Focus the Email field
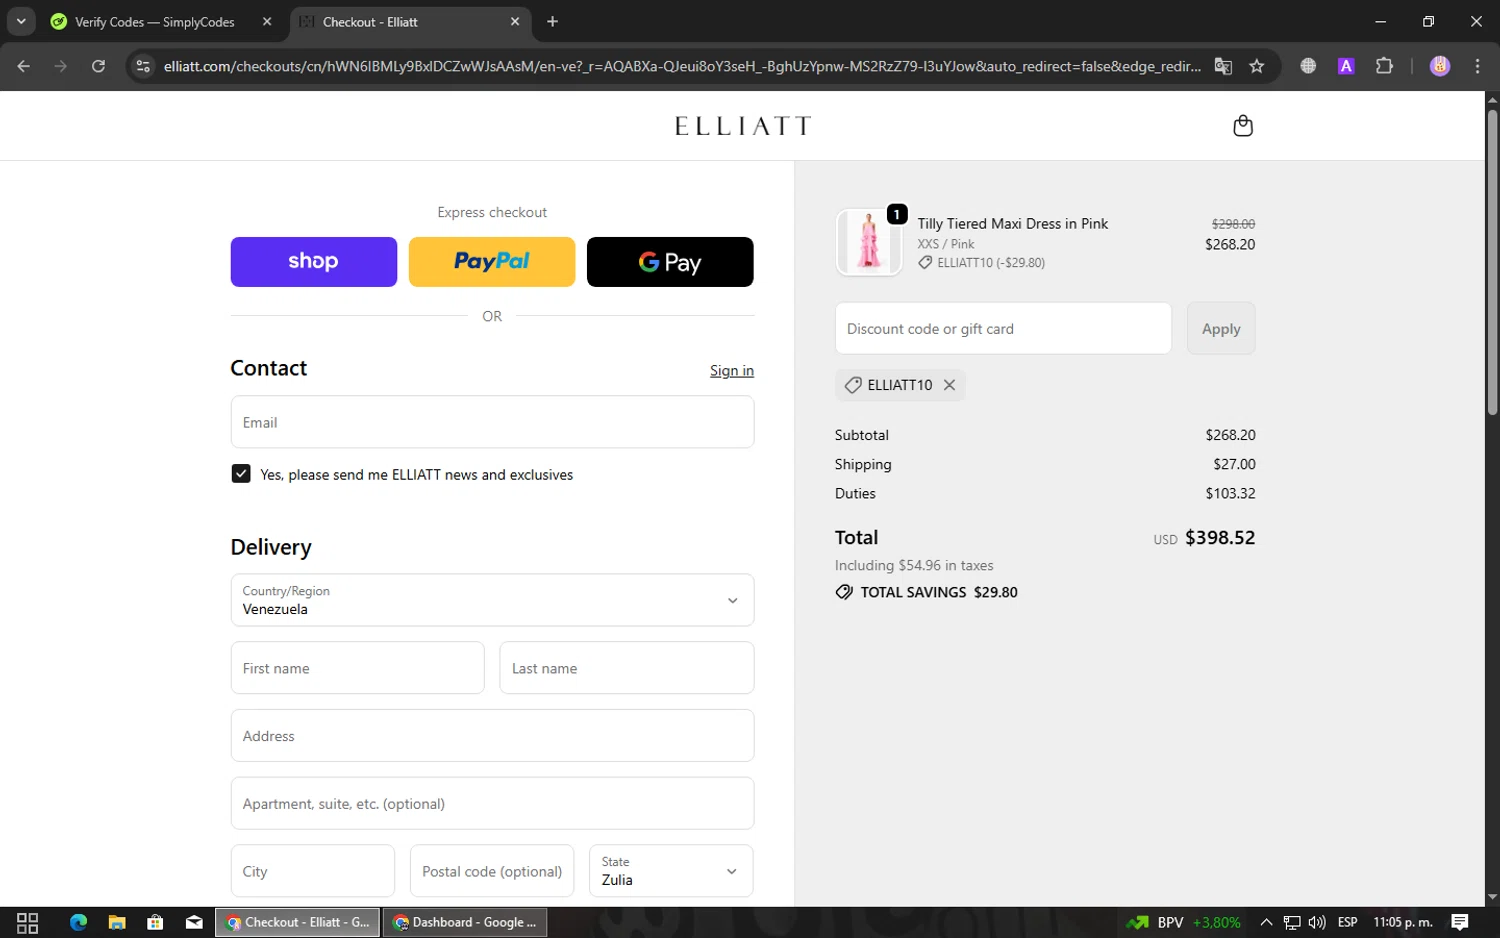 pos(492,422)
